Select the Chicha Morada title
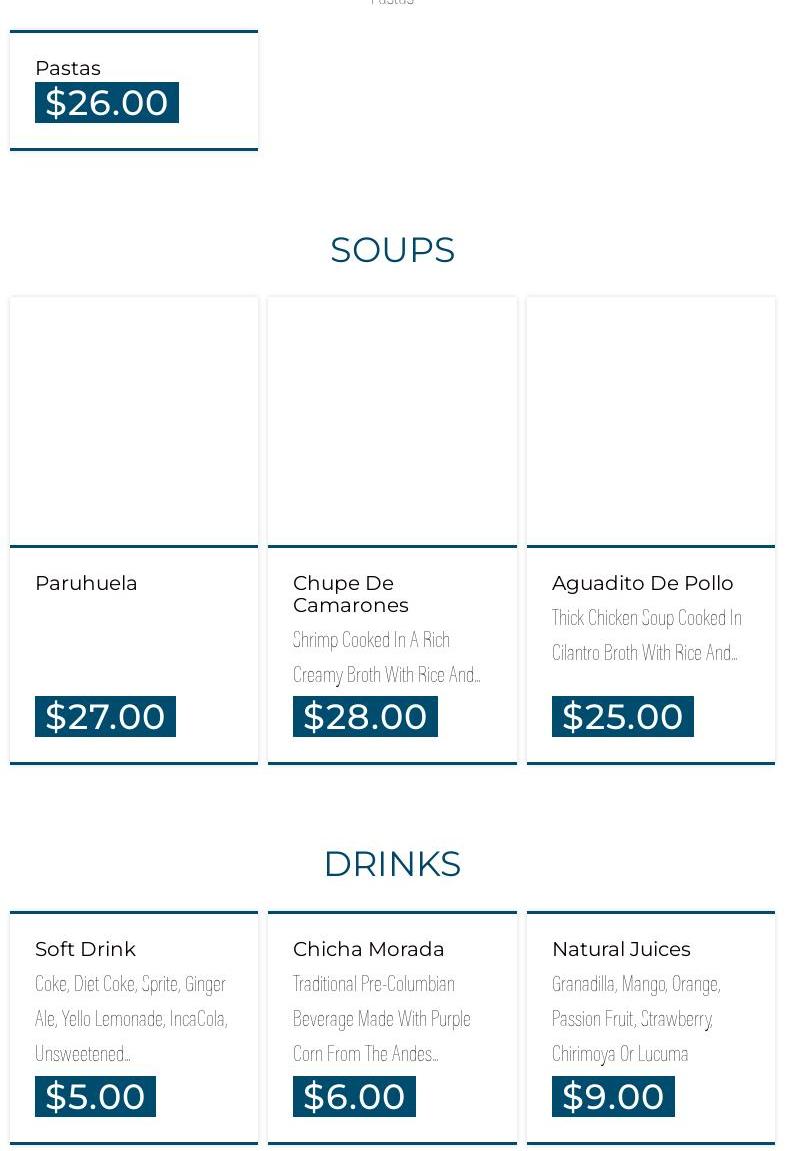This screenshot has width=785, height=1151. [368, 949]
